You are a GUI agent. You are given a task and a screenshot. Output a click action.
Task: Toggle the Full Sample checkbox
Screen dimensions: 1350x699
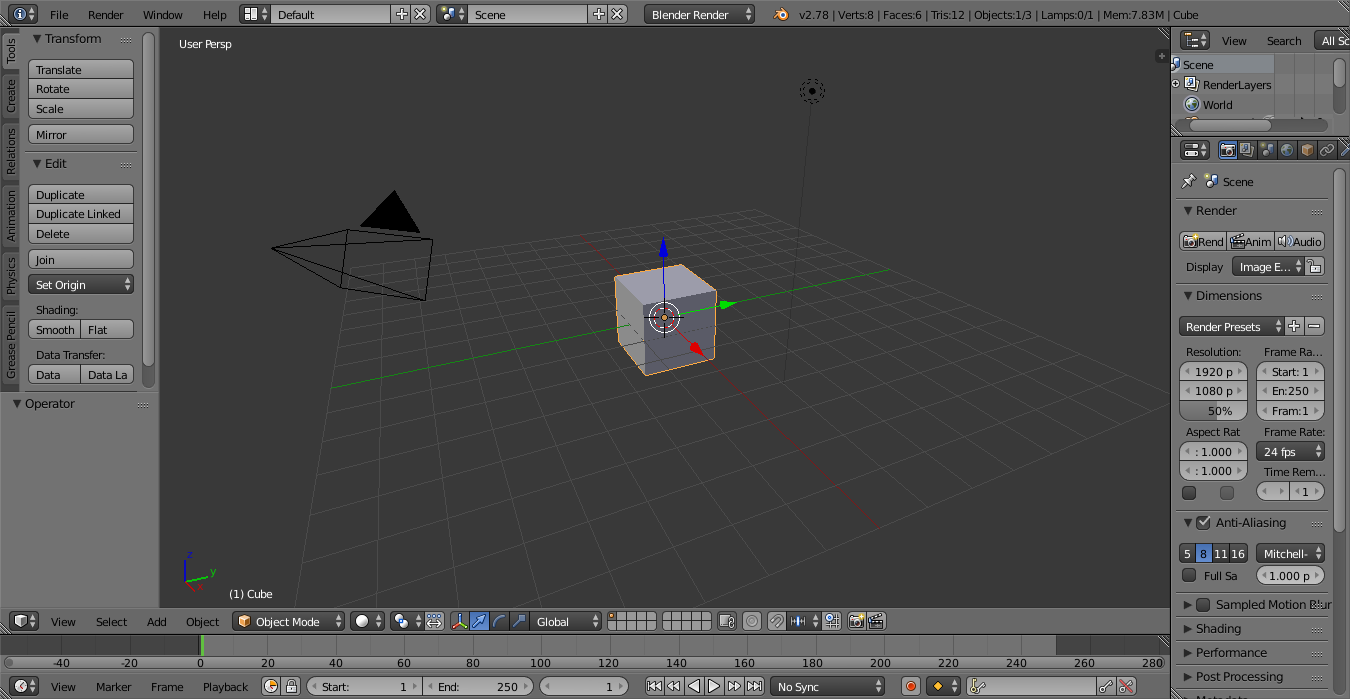1189,575
